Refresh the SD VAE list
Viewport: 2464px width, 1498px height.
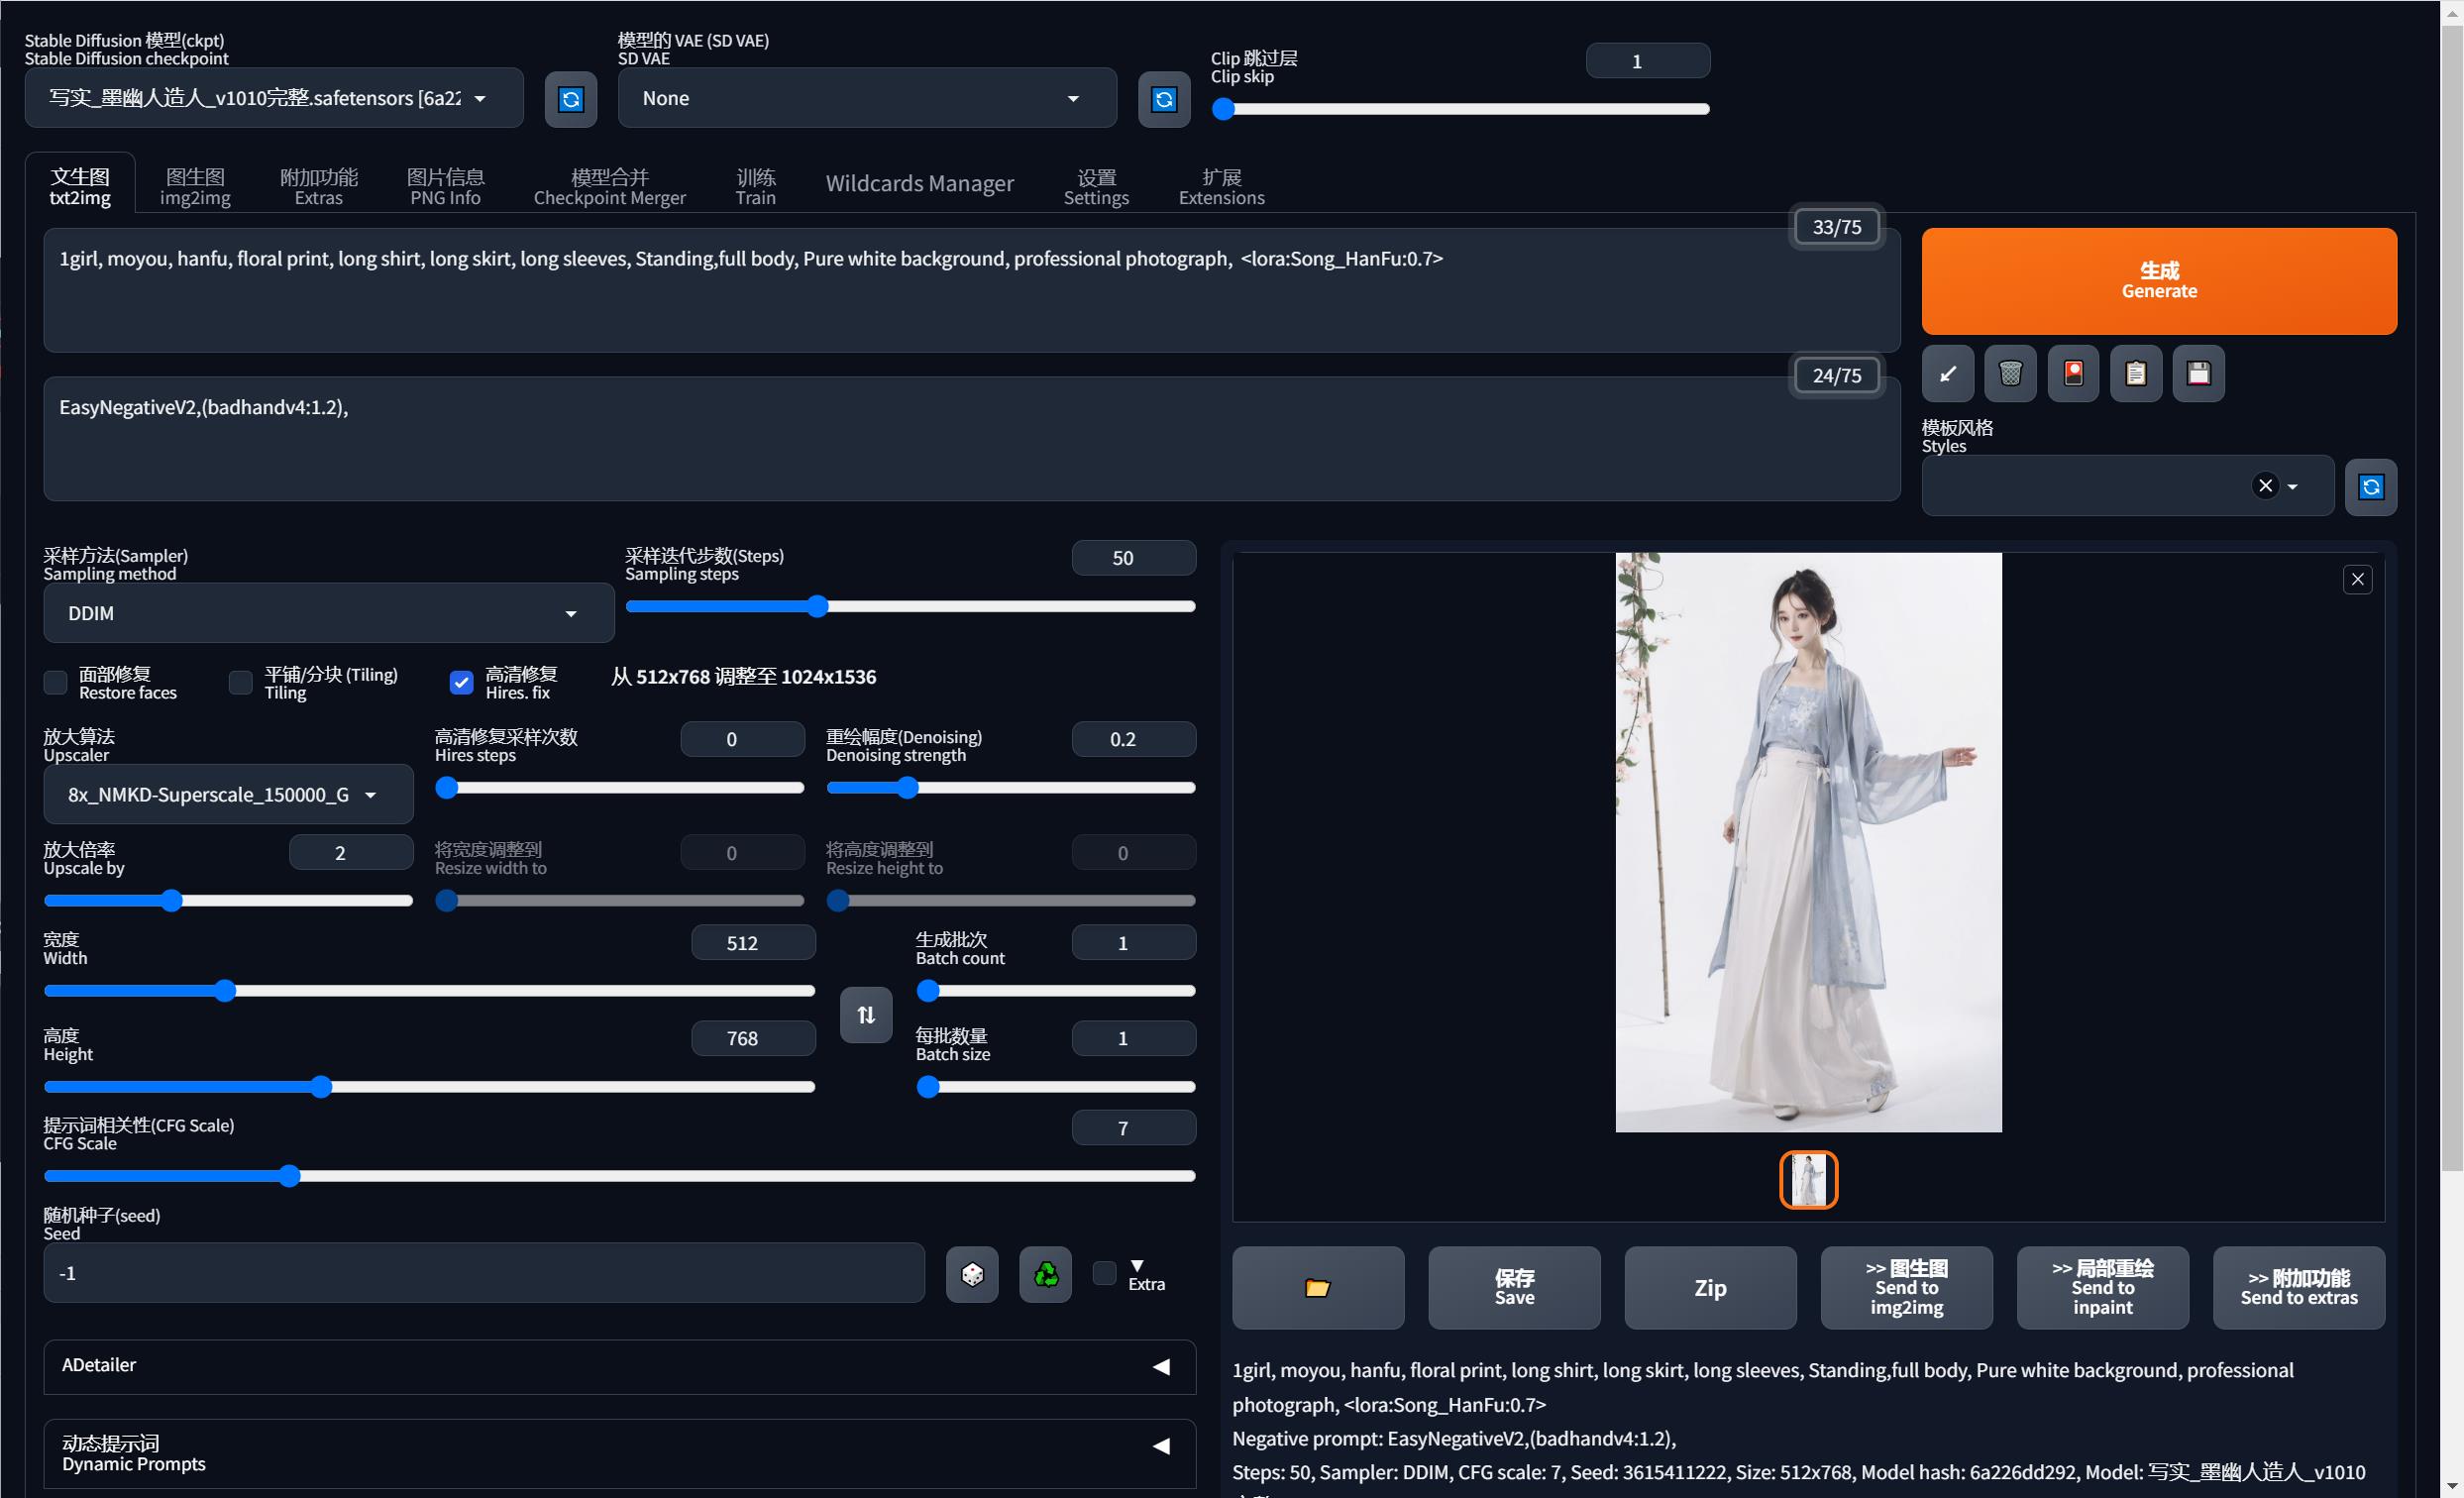[x=1164, y=99]
